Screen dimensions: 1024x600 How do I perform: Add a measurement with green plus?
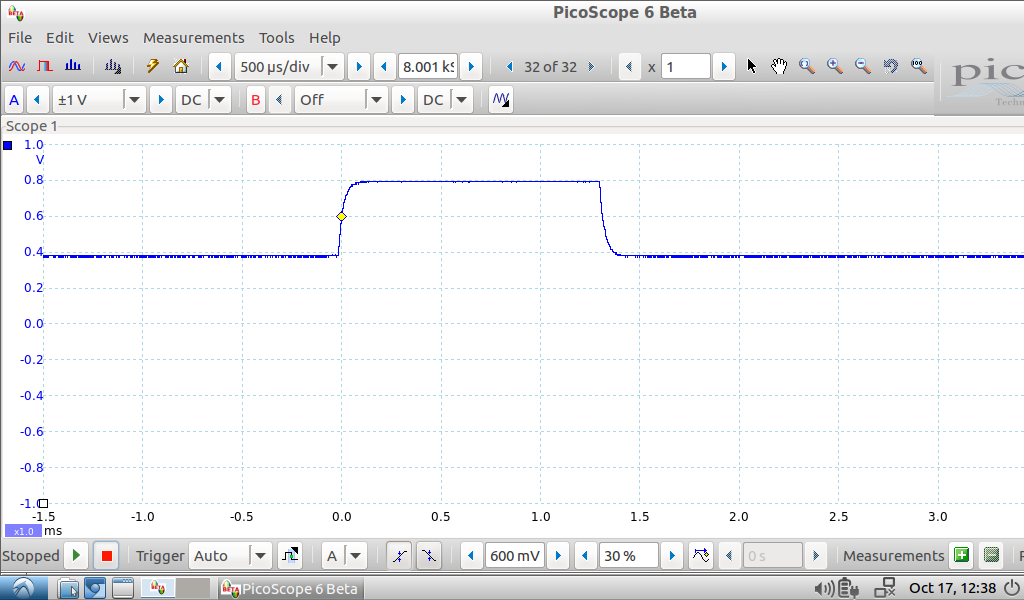[961, 556]
